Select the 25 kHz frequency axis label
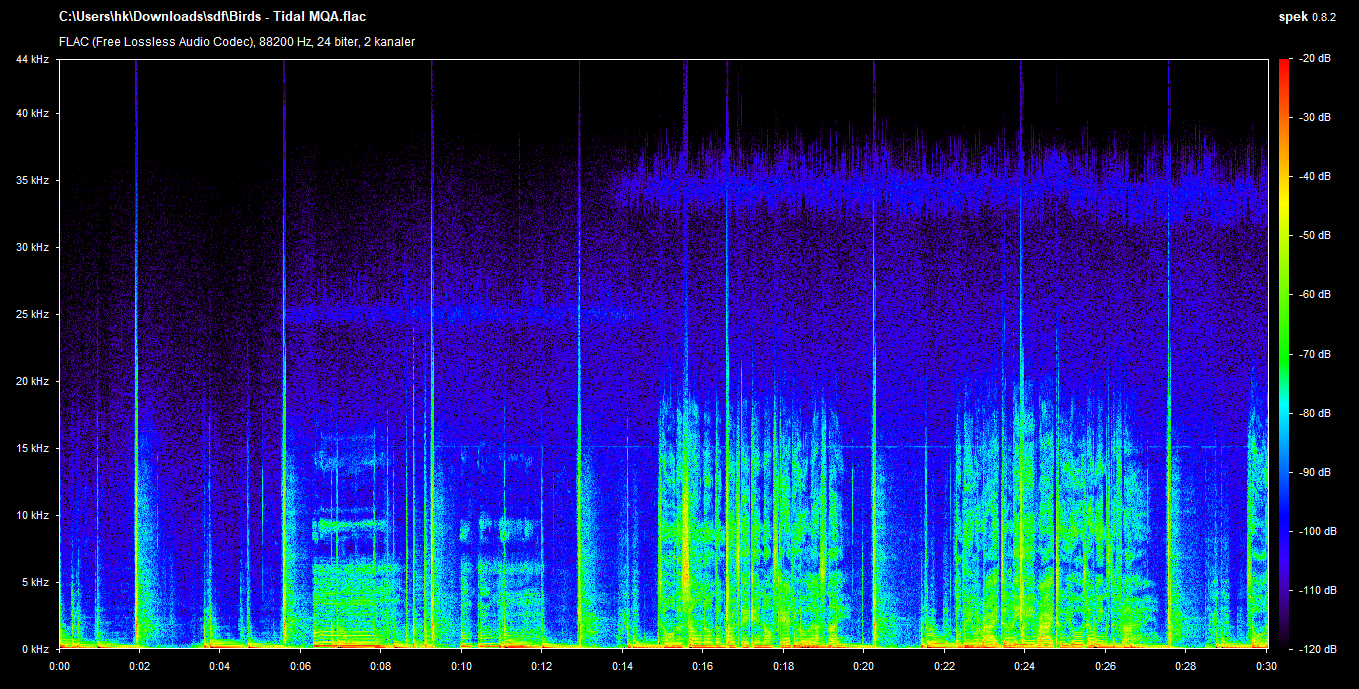The height and width of the screenshot is (689, 1359). point(32,315)
